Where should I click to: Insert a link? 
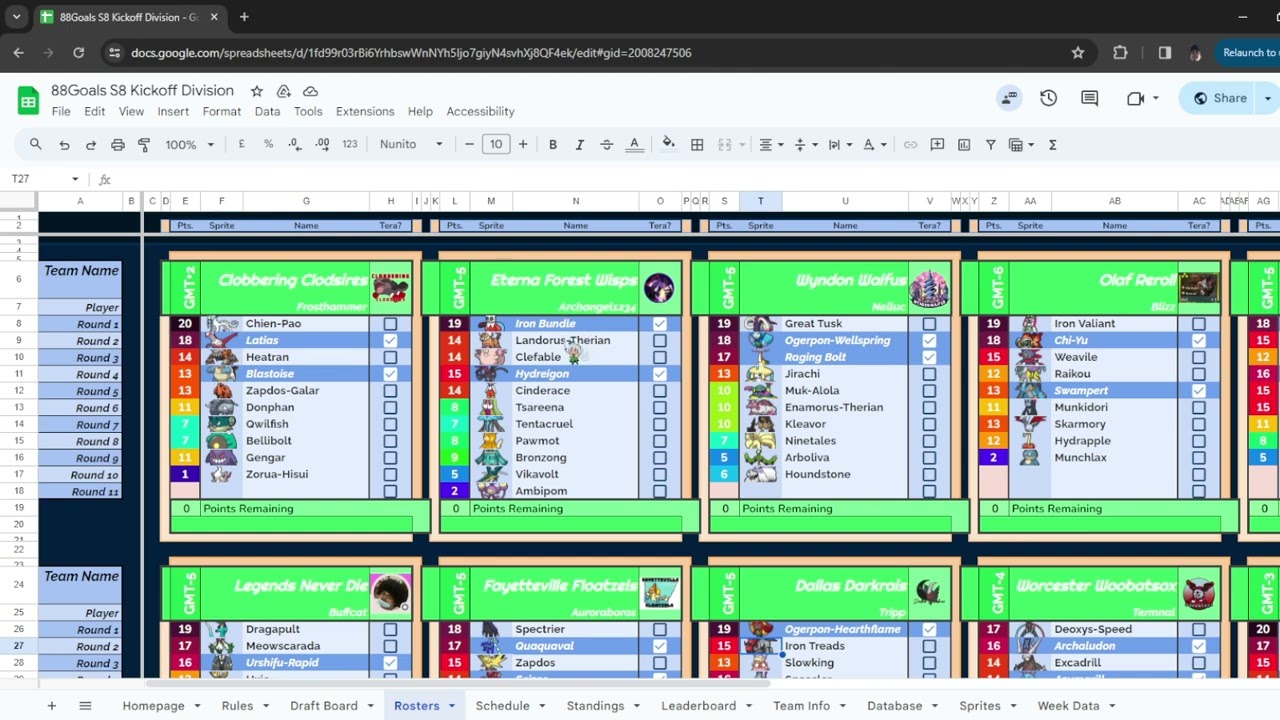coord(910,145)
